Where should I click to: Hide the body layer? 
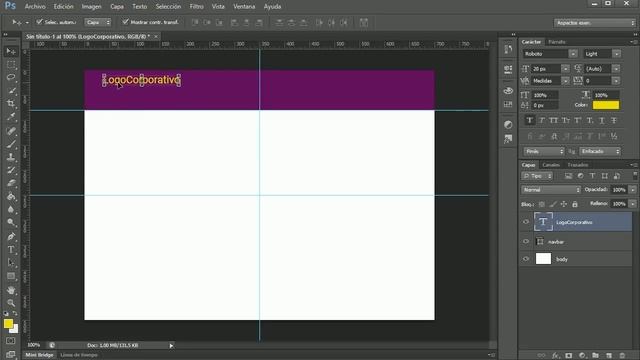(526, 259)
